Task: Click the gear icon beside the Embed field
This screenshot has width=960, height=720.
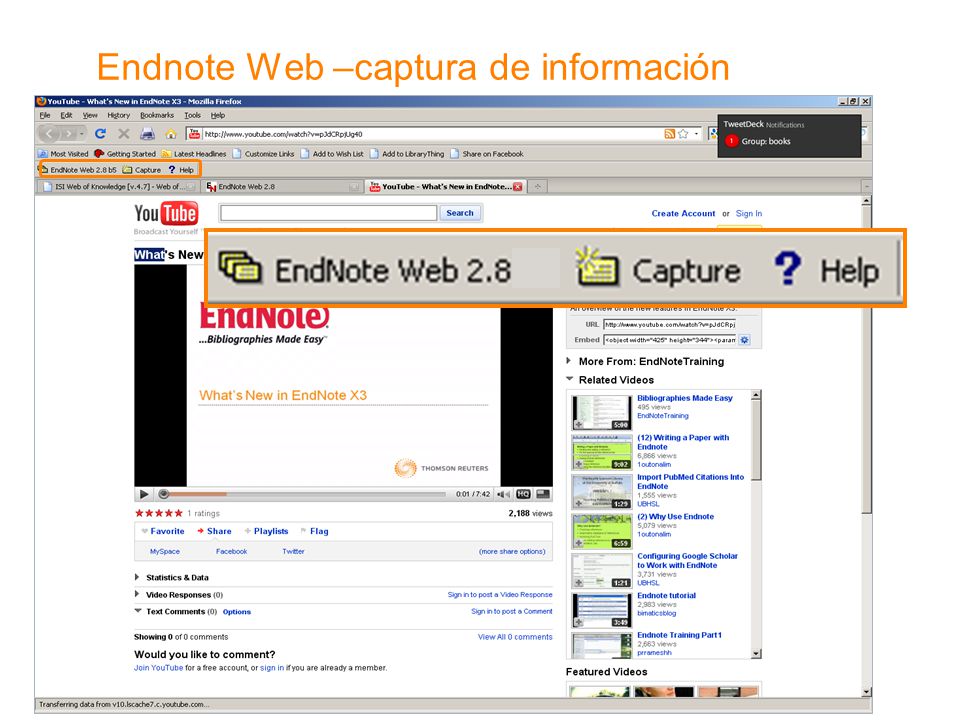Action: click(x=744, y=340)
